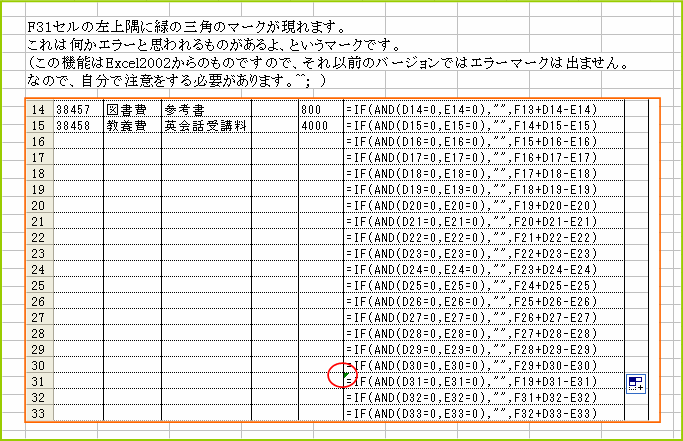Click the green error triangle in row 31
The width and height of the screenshot is (683, 441).
(346, 375)
